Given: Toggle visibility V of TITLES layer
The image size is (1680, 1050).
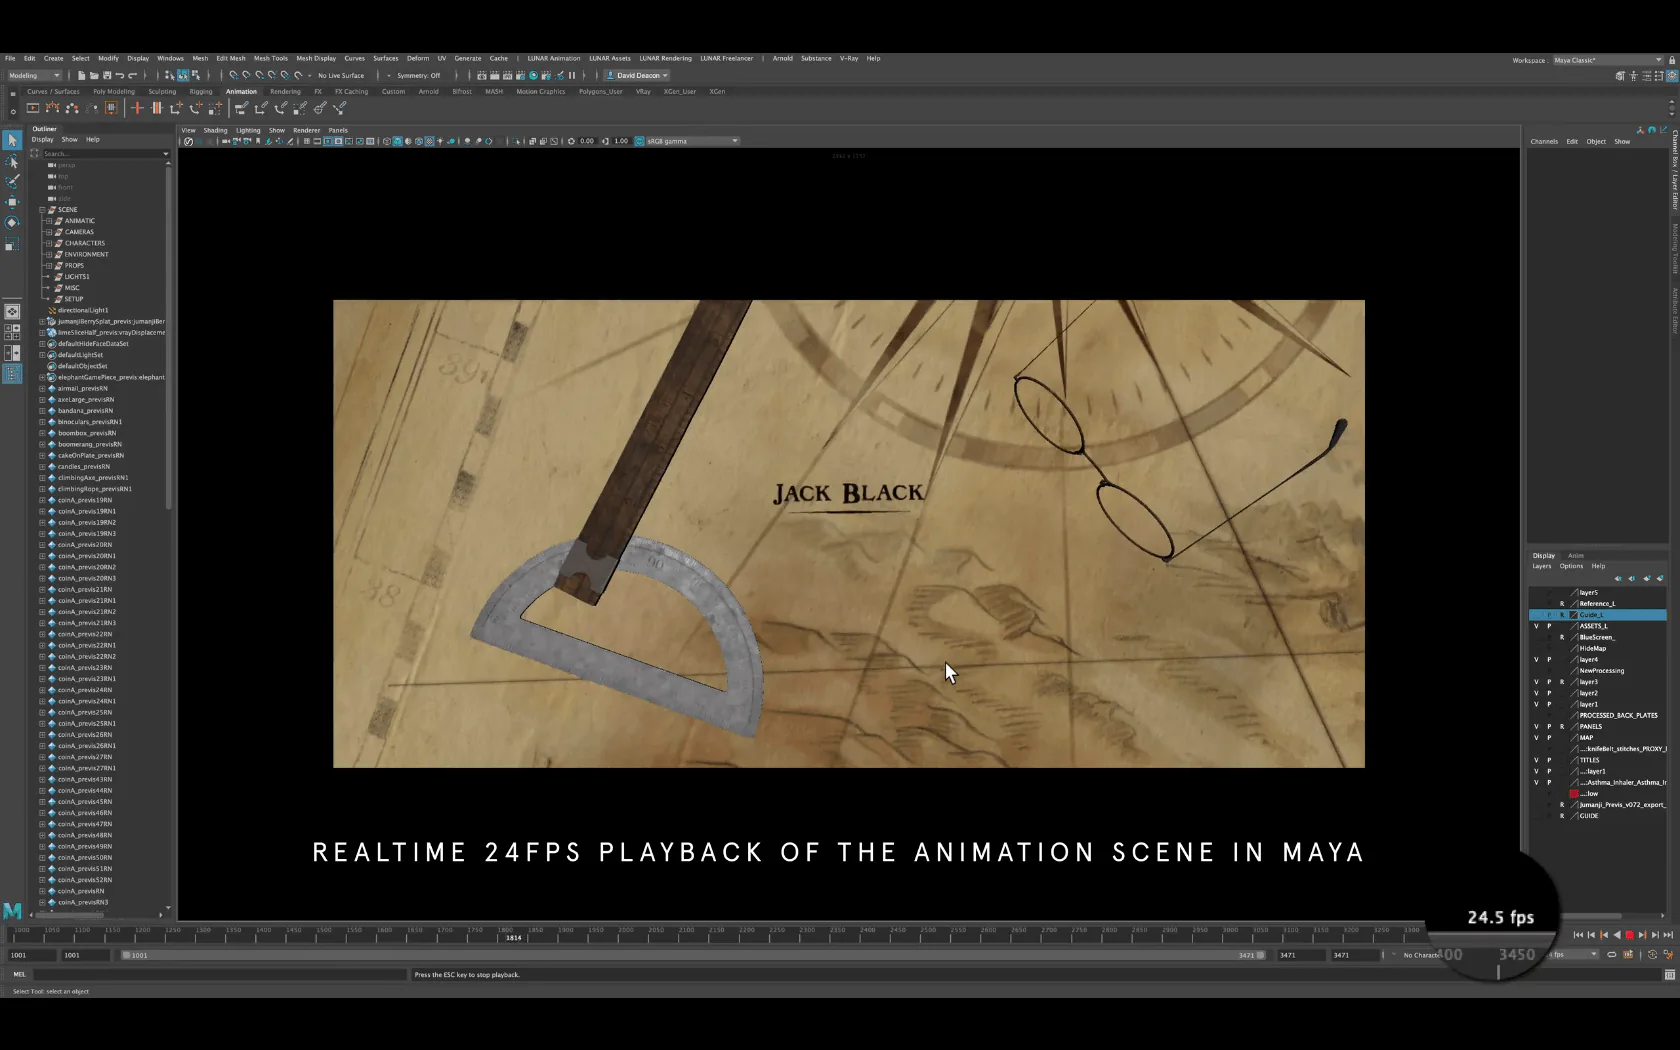Looking at the screenshot, I should click(1537, 760).
